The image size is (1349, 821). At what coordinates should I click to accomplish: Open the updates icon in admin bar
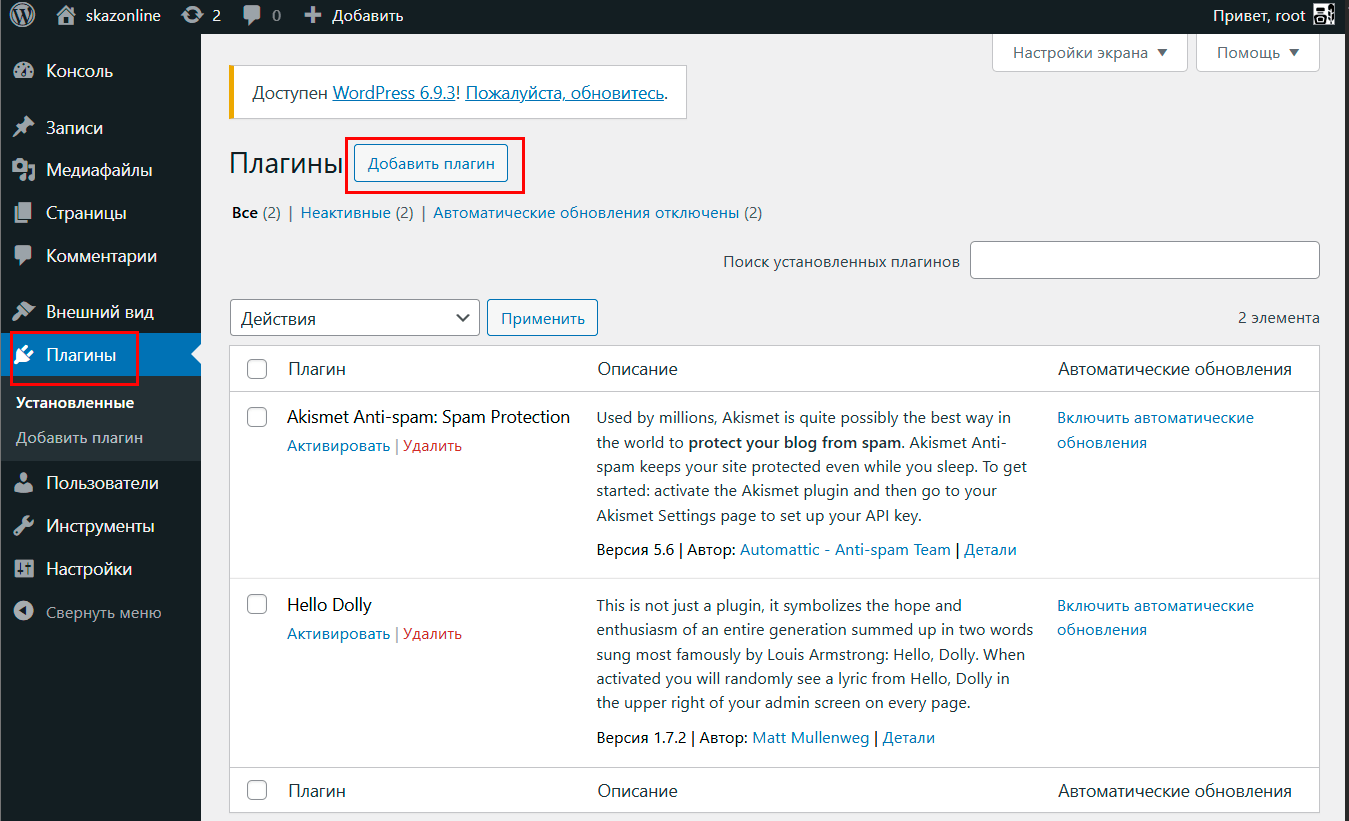pos(191,15)
